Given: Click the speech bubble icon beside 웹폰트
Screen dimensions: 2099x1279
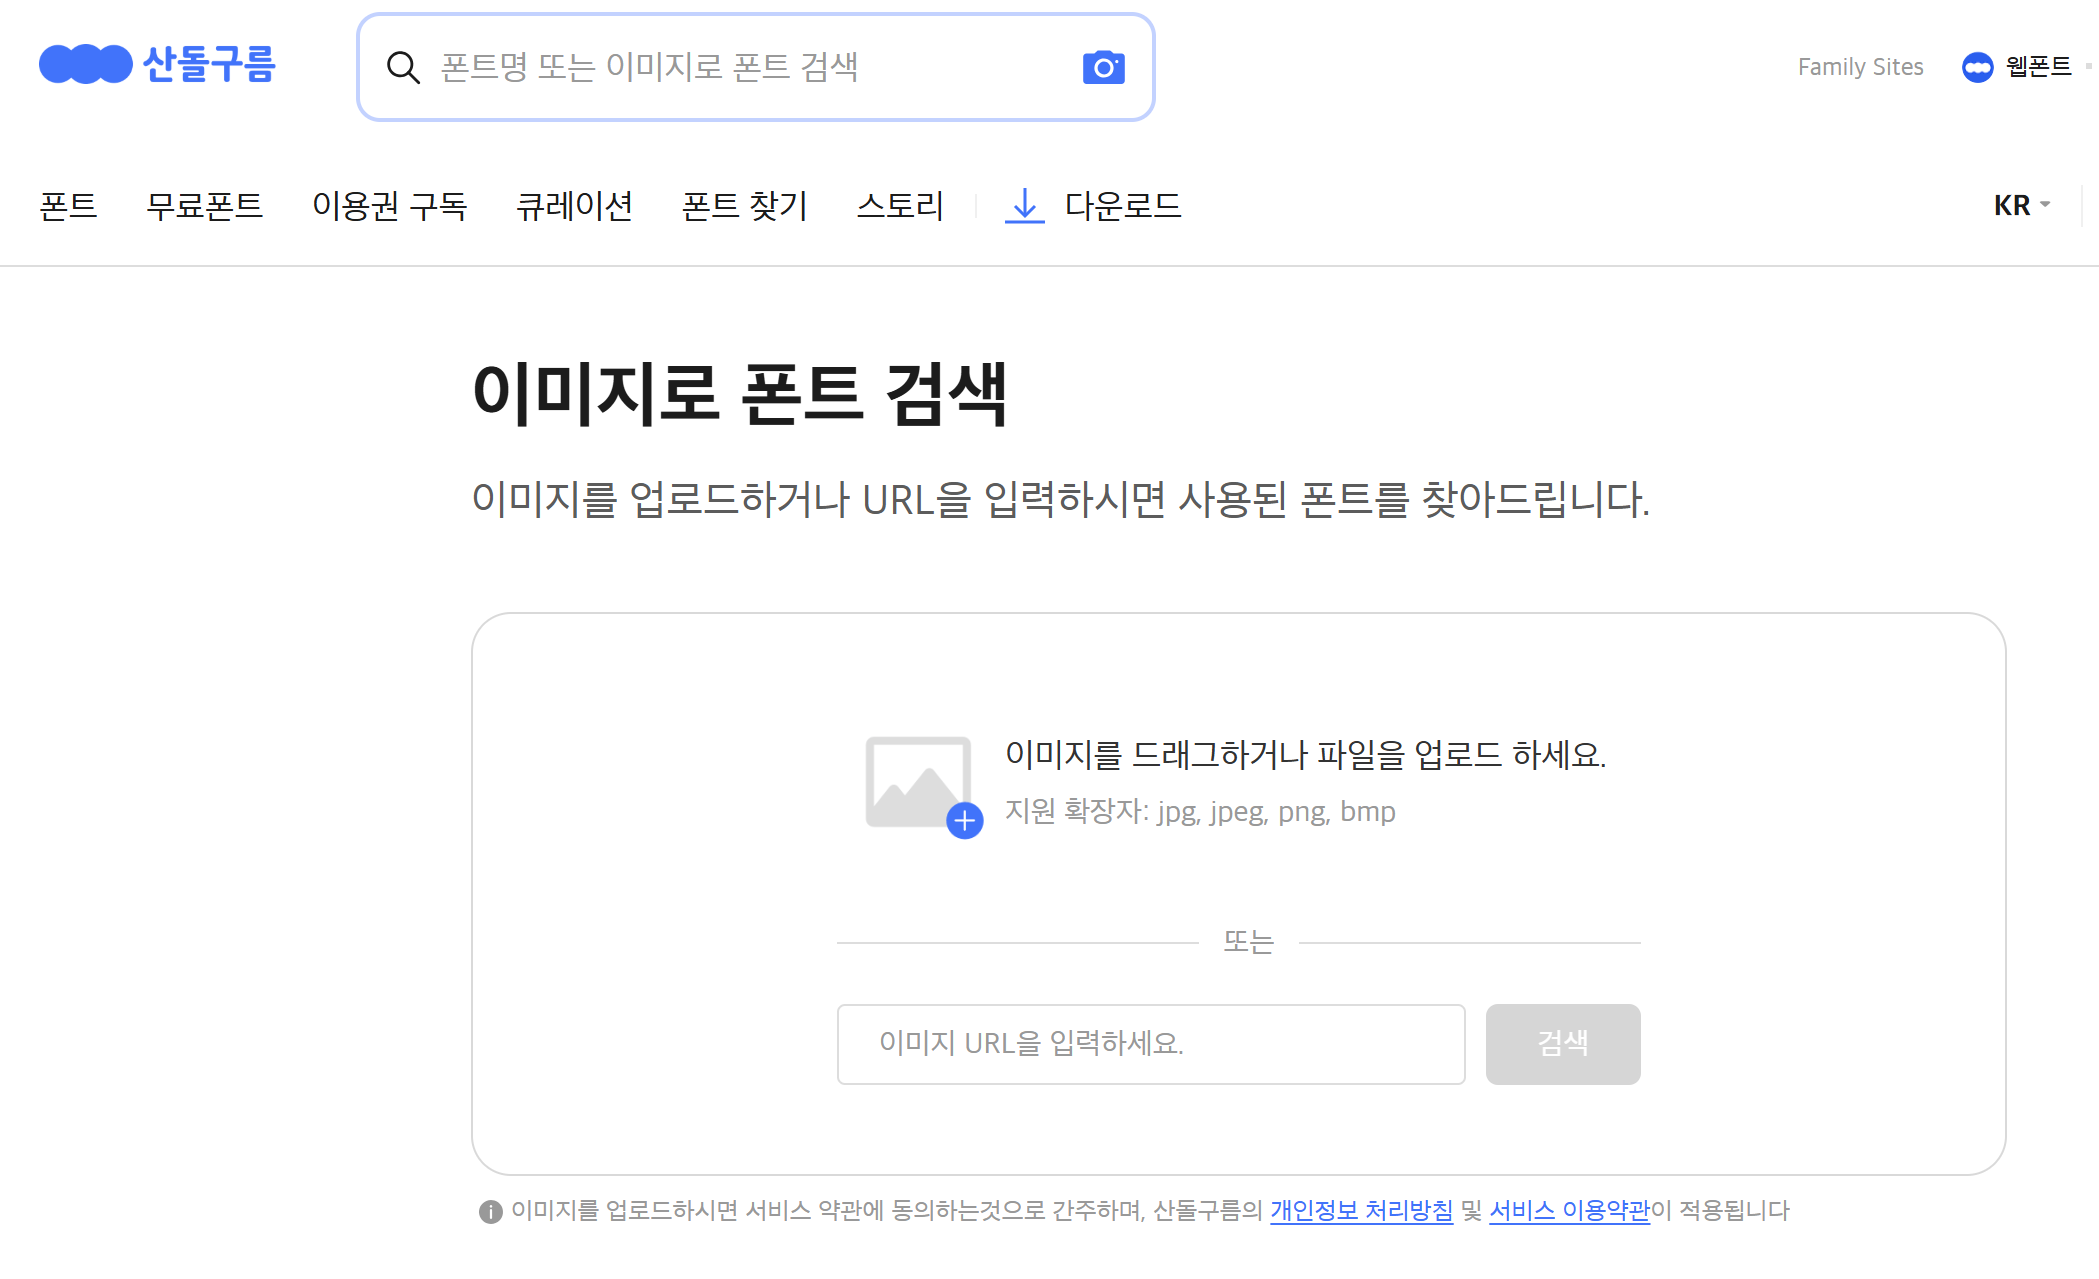Looking at the screenshot, I should tap(1978, 67).
